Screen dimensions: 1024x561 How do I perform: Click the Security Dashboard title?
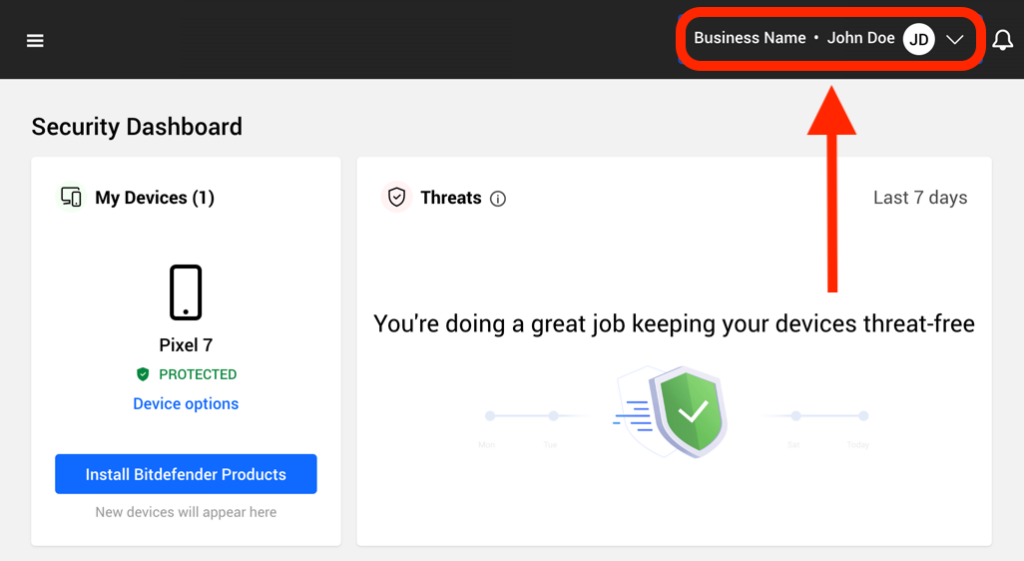(136, 127)
